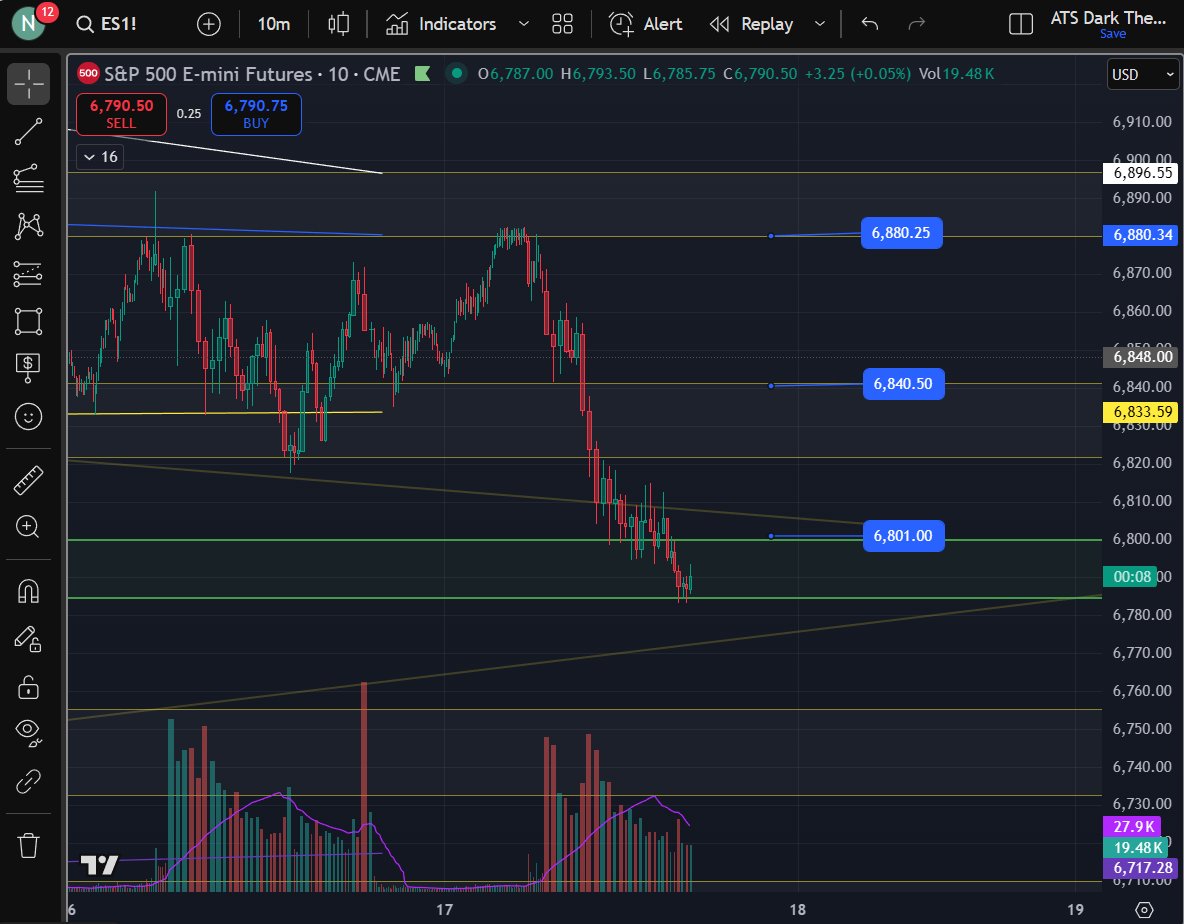
Task: Click the 6,910.00 price axis tick
Action: coord(1142,122)
